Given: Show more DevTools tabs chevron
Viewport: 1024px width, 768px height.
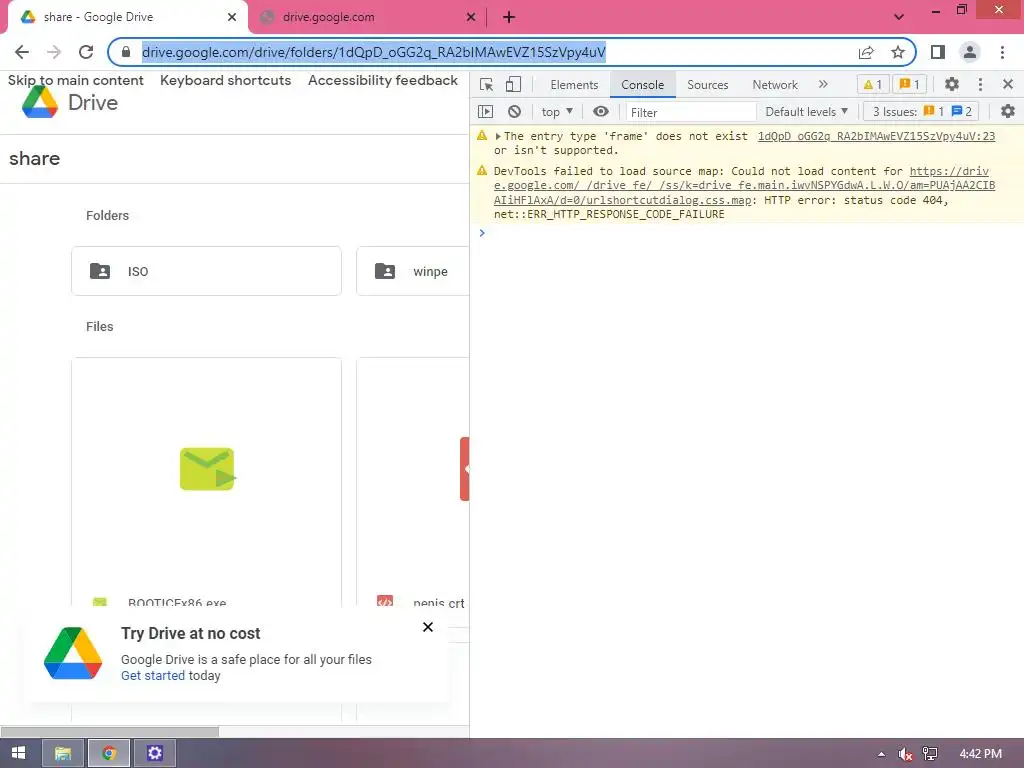Looking at the screenshot, I should tap(823, 84).
